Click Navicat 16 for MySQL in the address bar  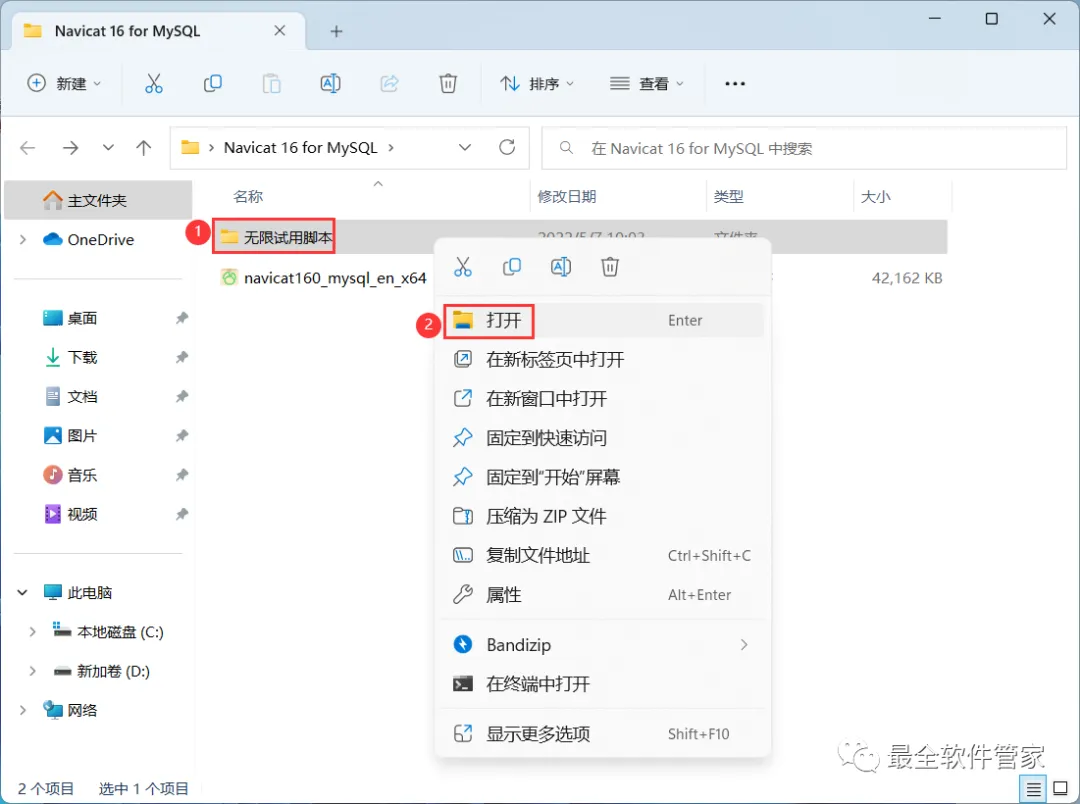[300, 147]
